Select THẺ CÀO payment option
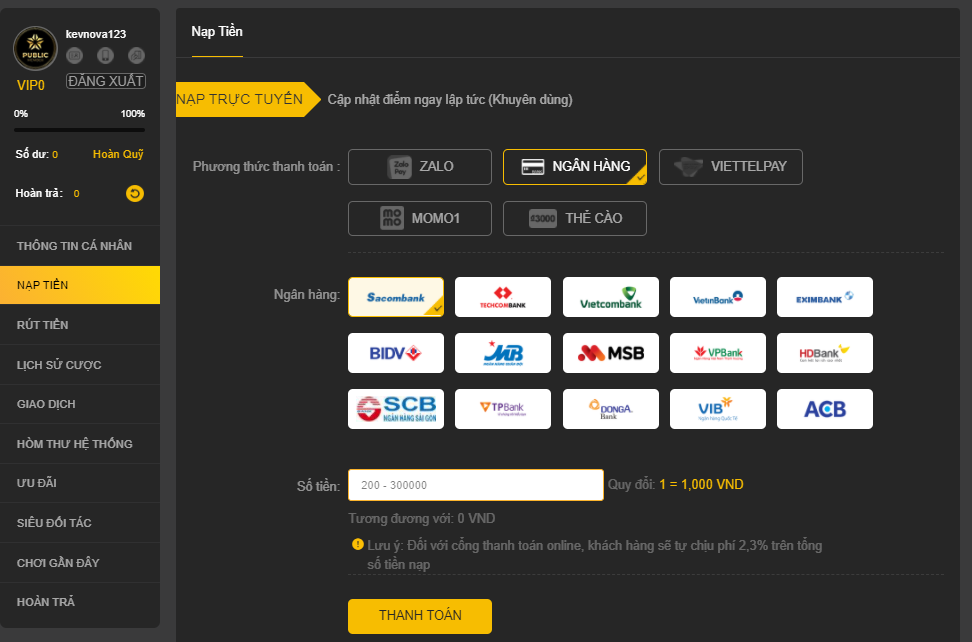 (x=575, y=219)
